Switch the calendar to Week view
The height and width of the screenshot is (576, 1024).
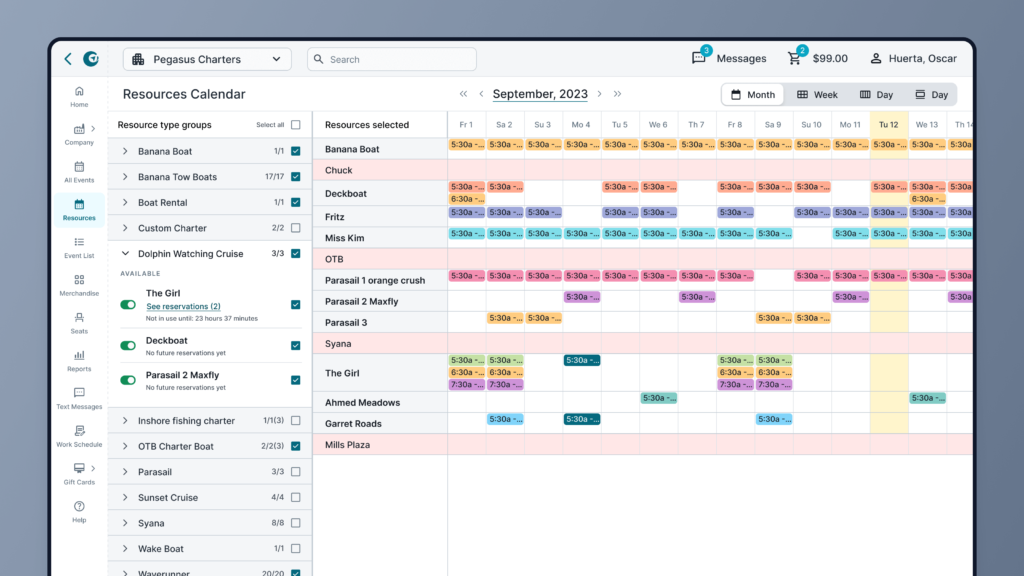(816, 93)
